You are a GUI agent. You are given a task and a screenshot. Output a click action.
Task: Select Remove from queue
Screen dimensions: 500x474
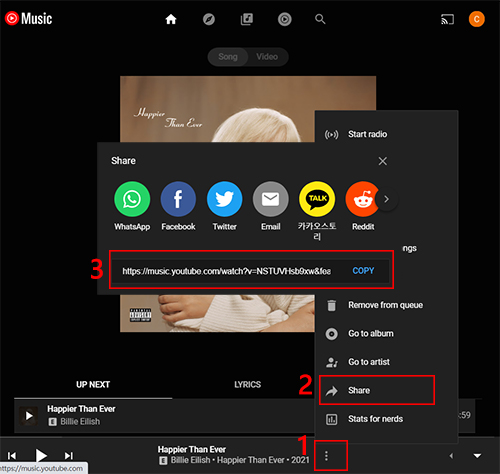pos(386,305)
